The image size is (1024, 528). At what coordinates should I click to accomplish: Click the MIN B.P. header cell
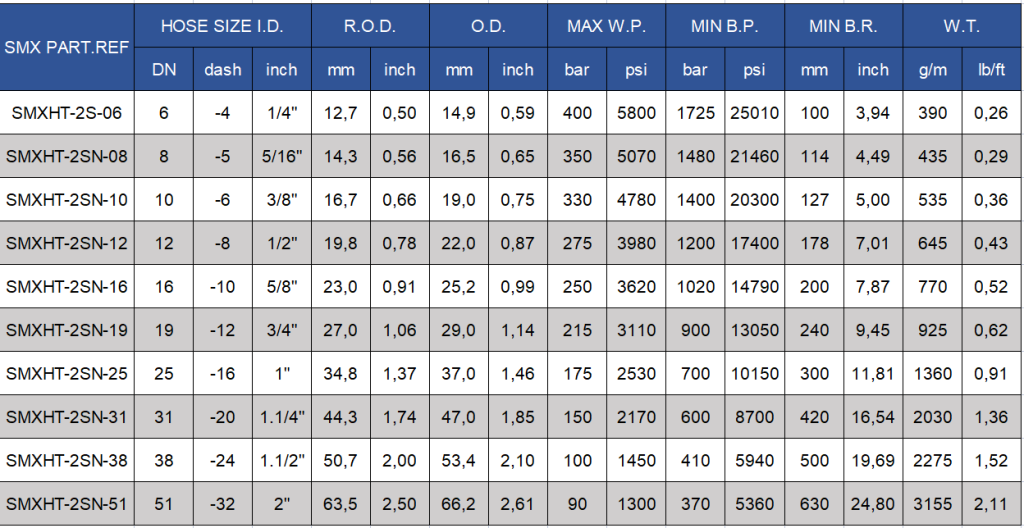point(725,26)
